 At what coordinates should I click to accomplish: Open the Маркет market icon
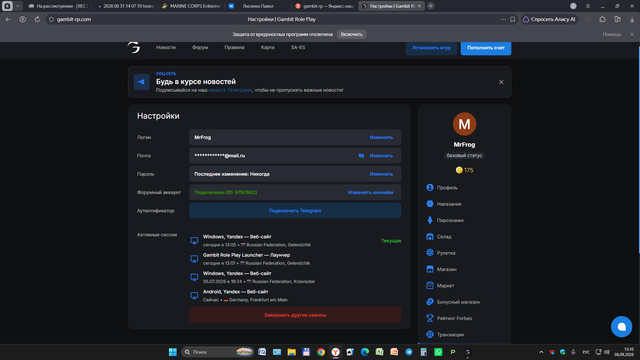[x=430, y=285]
